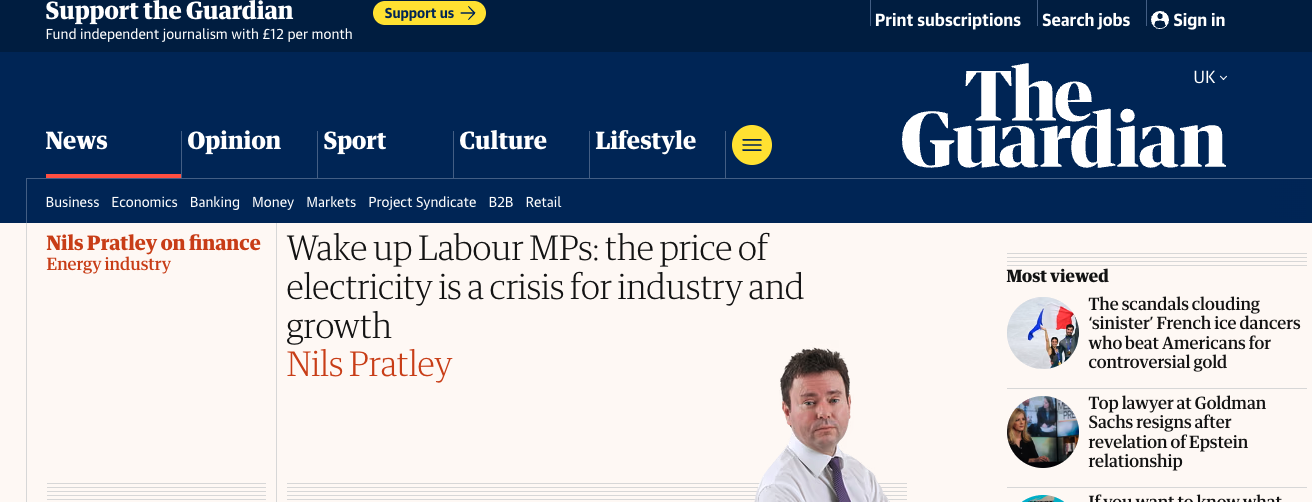The height and width of the screenshot is (502, 1312).
Task: Select Project Syndicate in subnav
Action: (x=422, y=202)
